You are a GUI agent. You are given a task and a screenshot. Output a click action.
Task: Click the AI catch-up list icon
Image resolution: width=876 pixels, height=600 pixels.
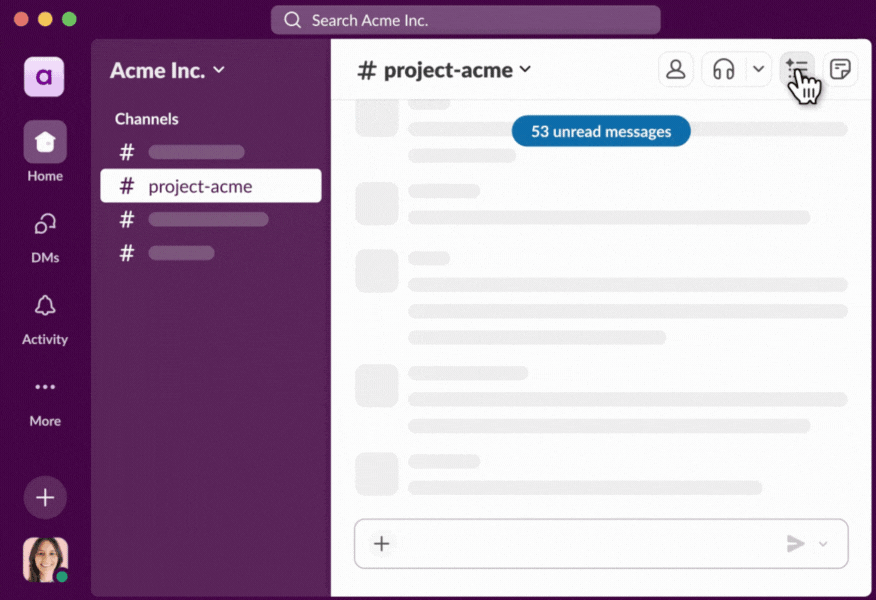796,64
